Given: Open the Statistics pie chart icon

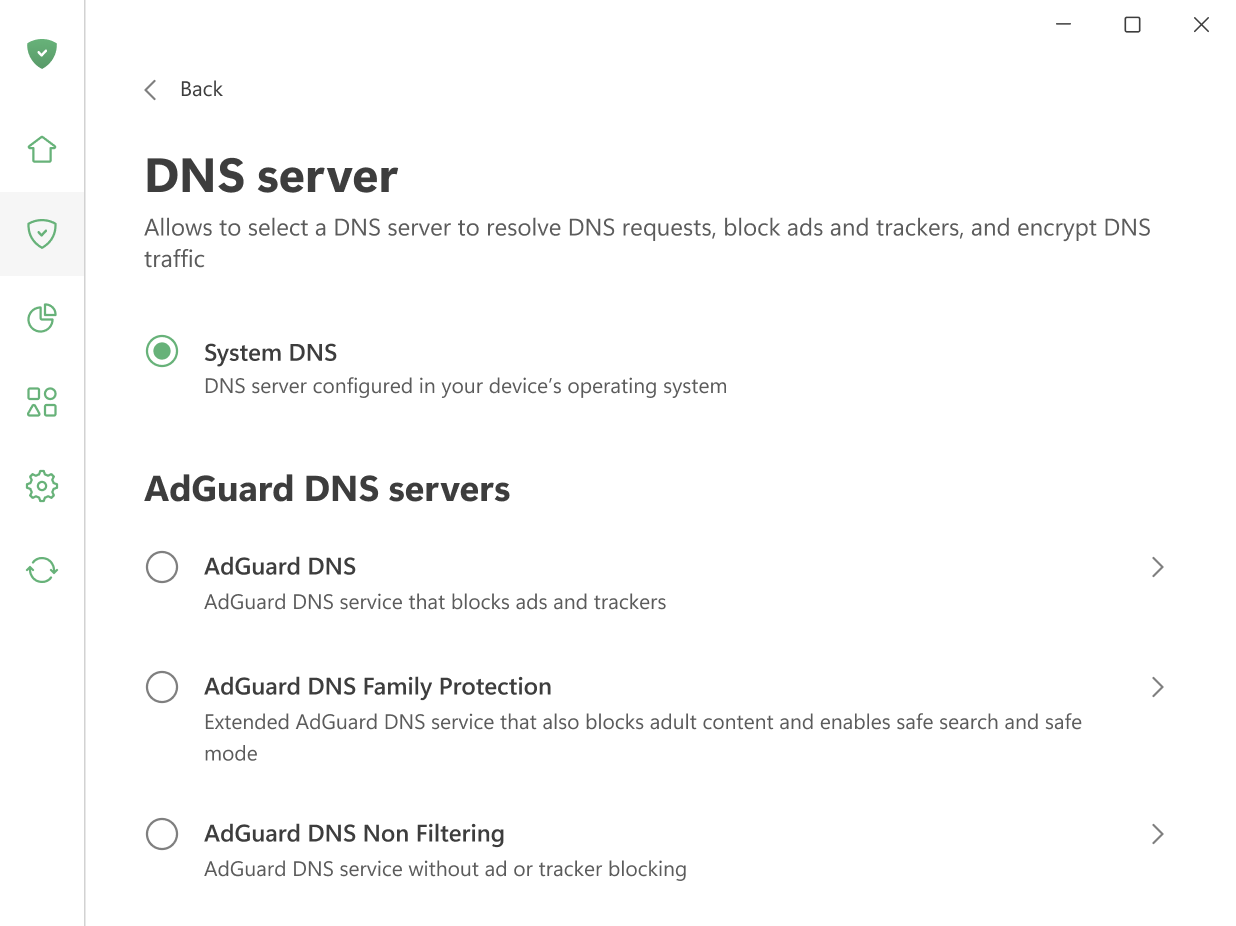Looking at the screenshot, I should [41, 318].
